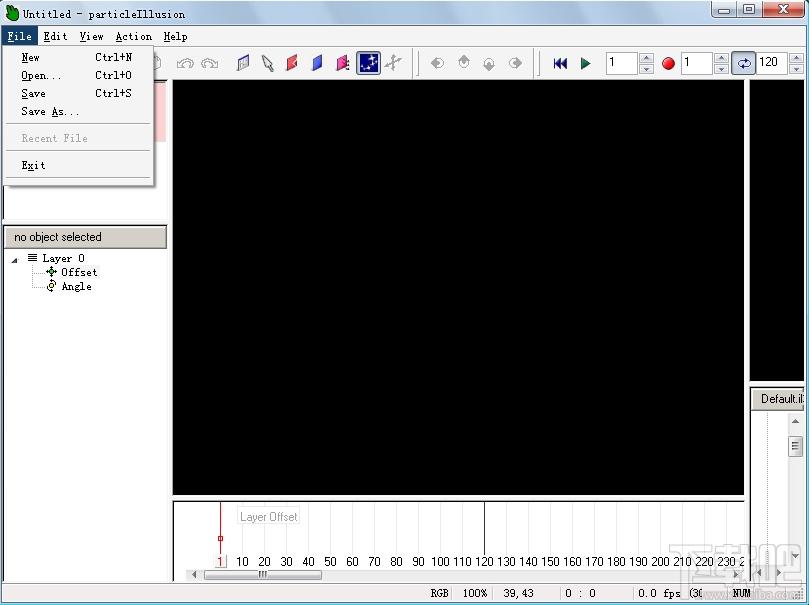Click the undo arrow icon
809x605 pixels.
click(185, 63)
